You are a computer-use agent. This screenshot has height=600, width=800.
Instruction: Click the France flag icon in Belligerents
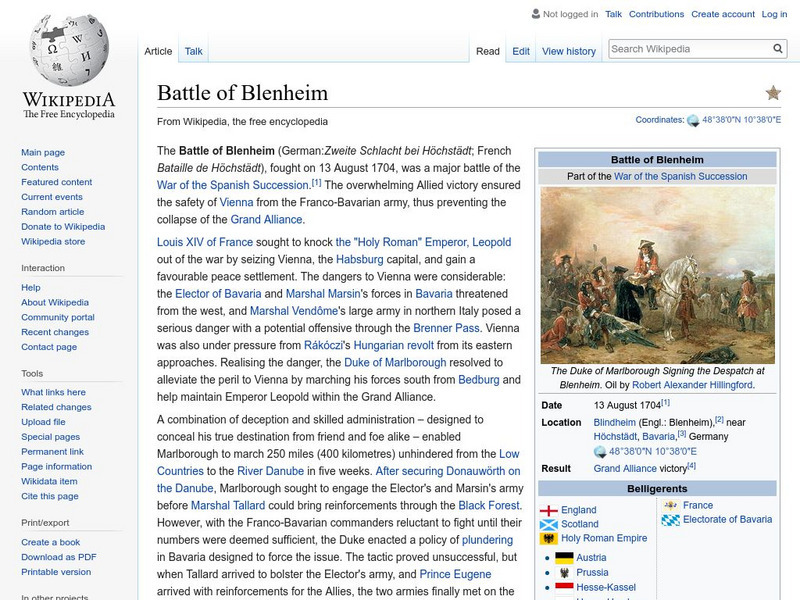[x=670, y=505]
